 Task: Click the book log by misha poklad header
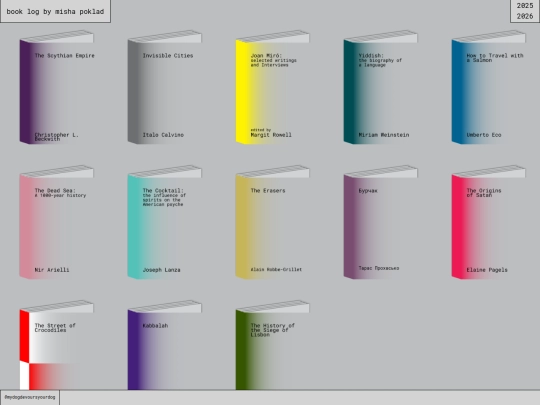coord(55,11)
